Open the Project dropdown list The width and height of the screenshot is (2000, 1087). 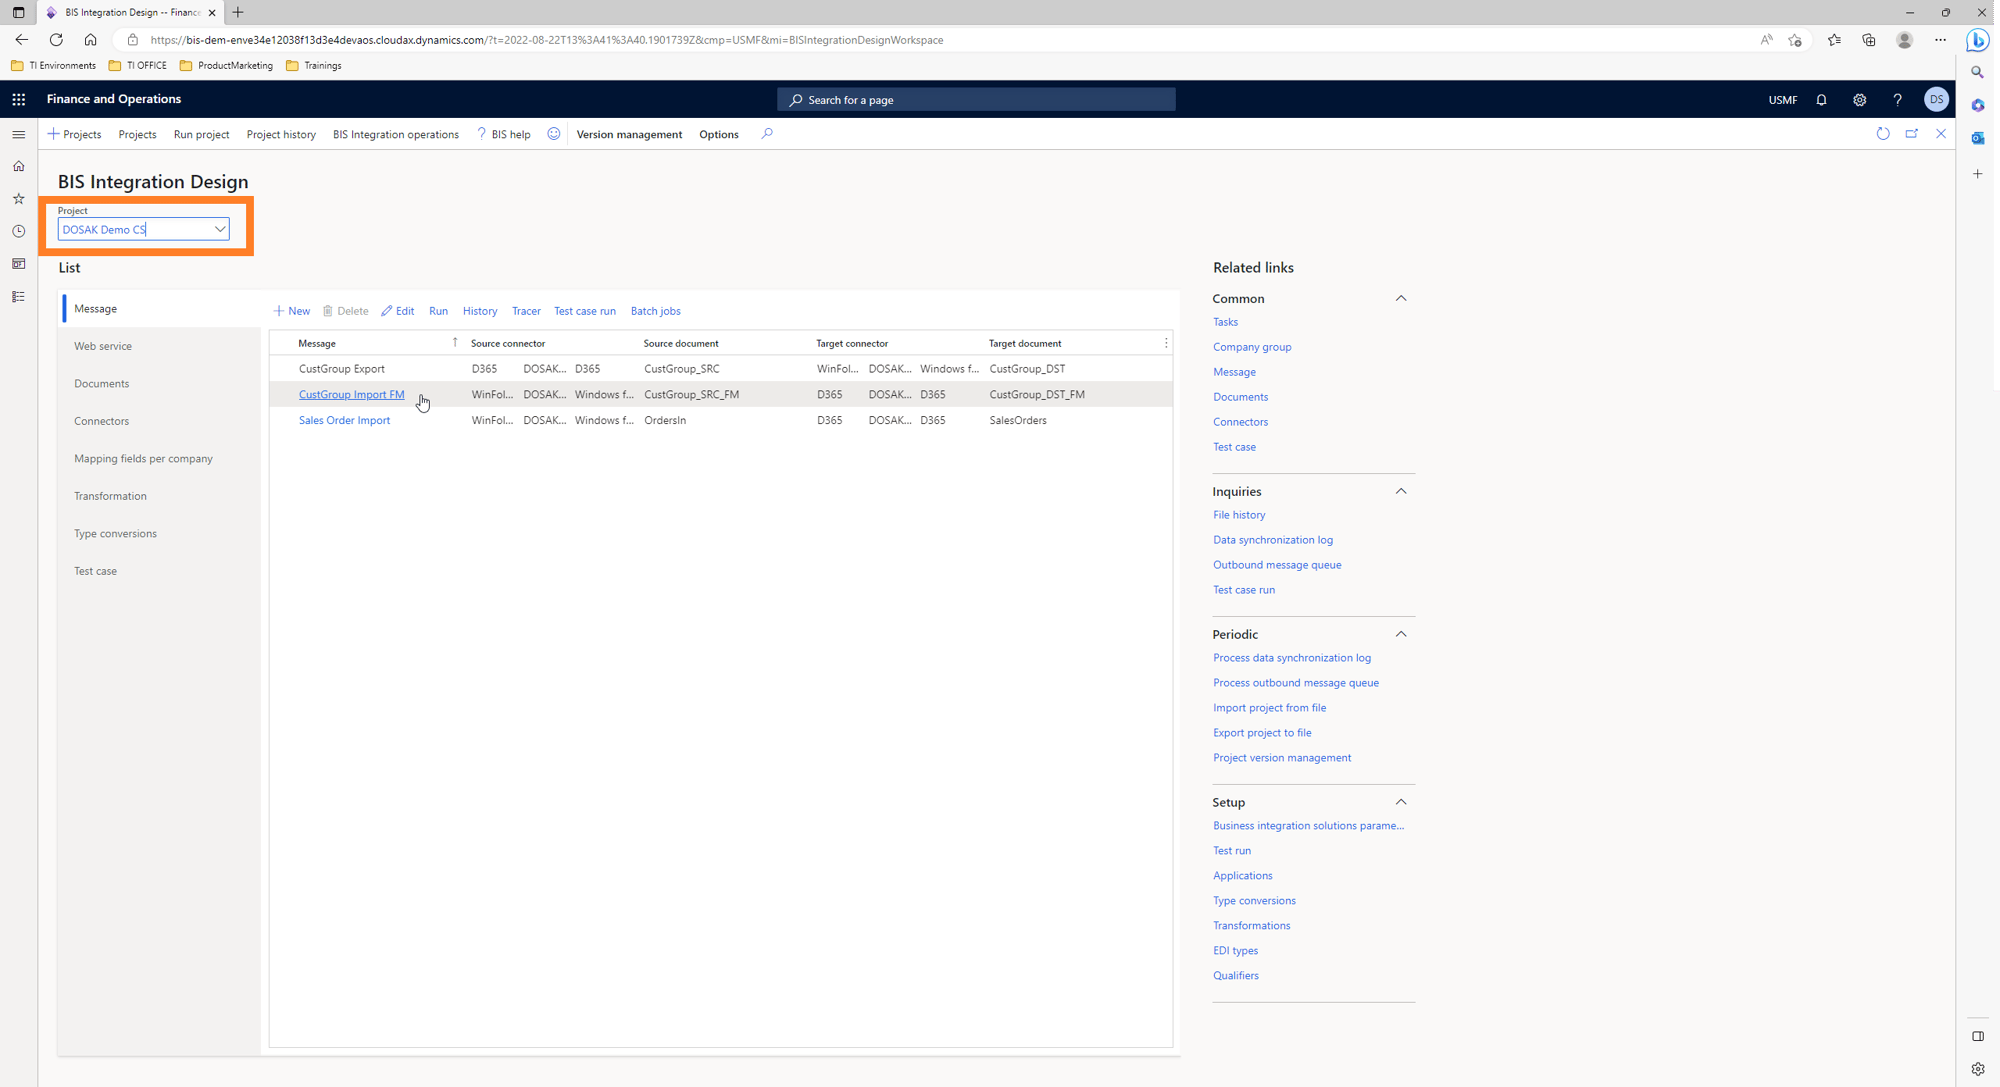[x=219, y=229]
